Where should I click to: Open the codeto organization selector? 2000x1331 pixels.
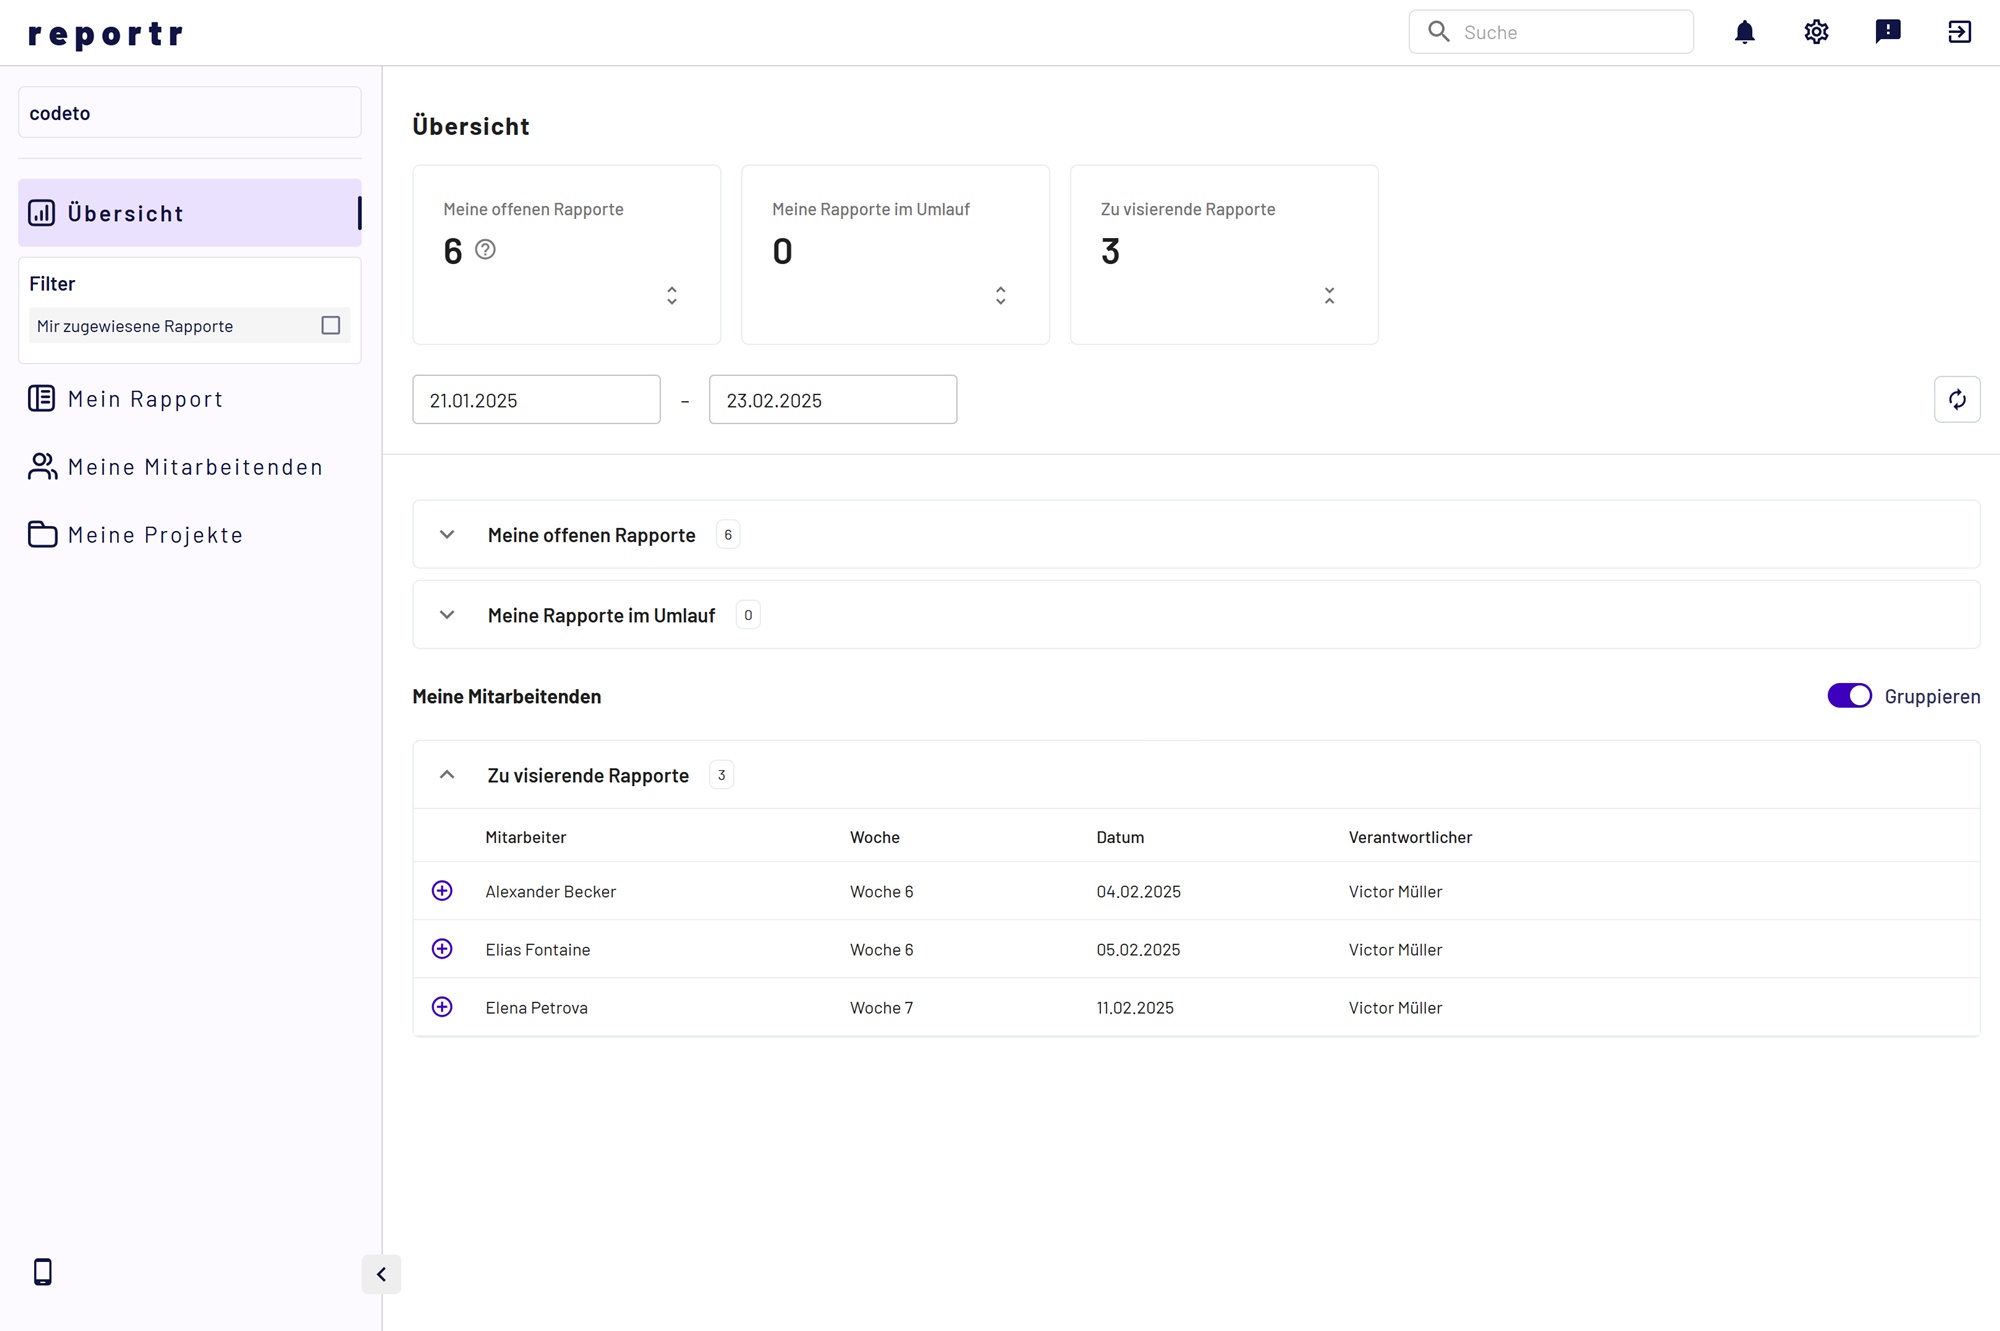point(190,112)
